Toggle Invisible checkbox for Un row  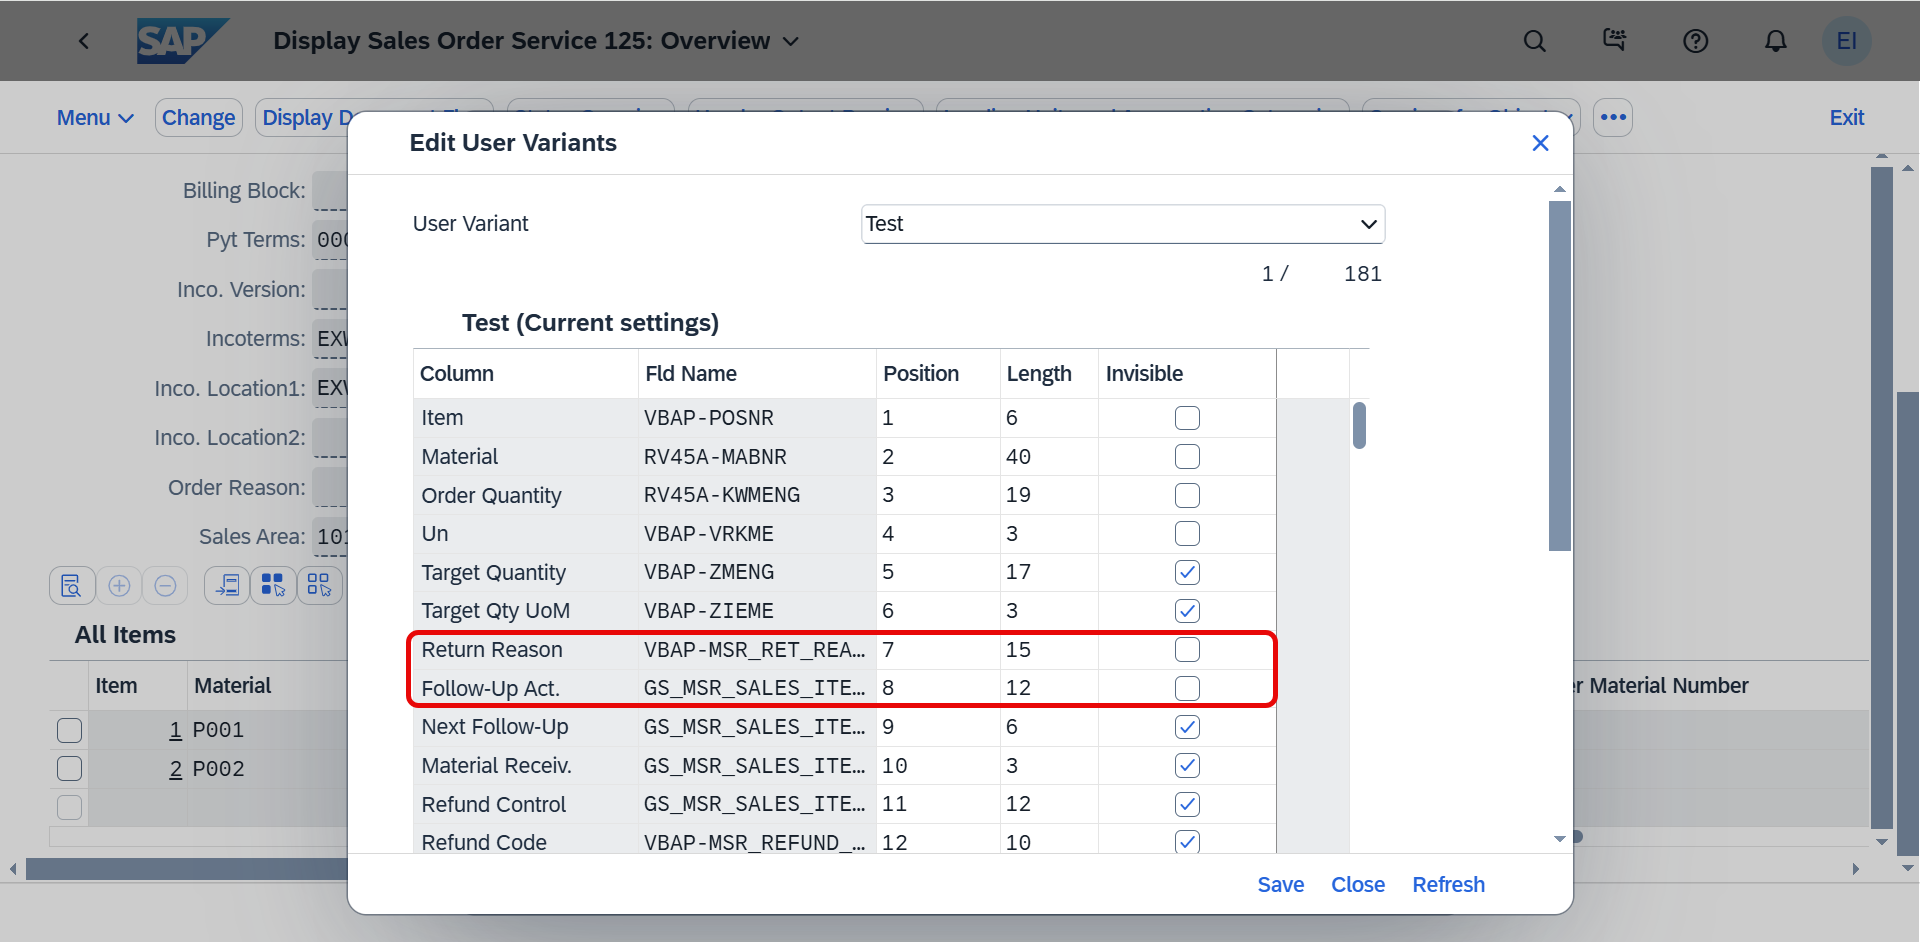click(1187, 534)
